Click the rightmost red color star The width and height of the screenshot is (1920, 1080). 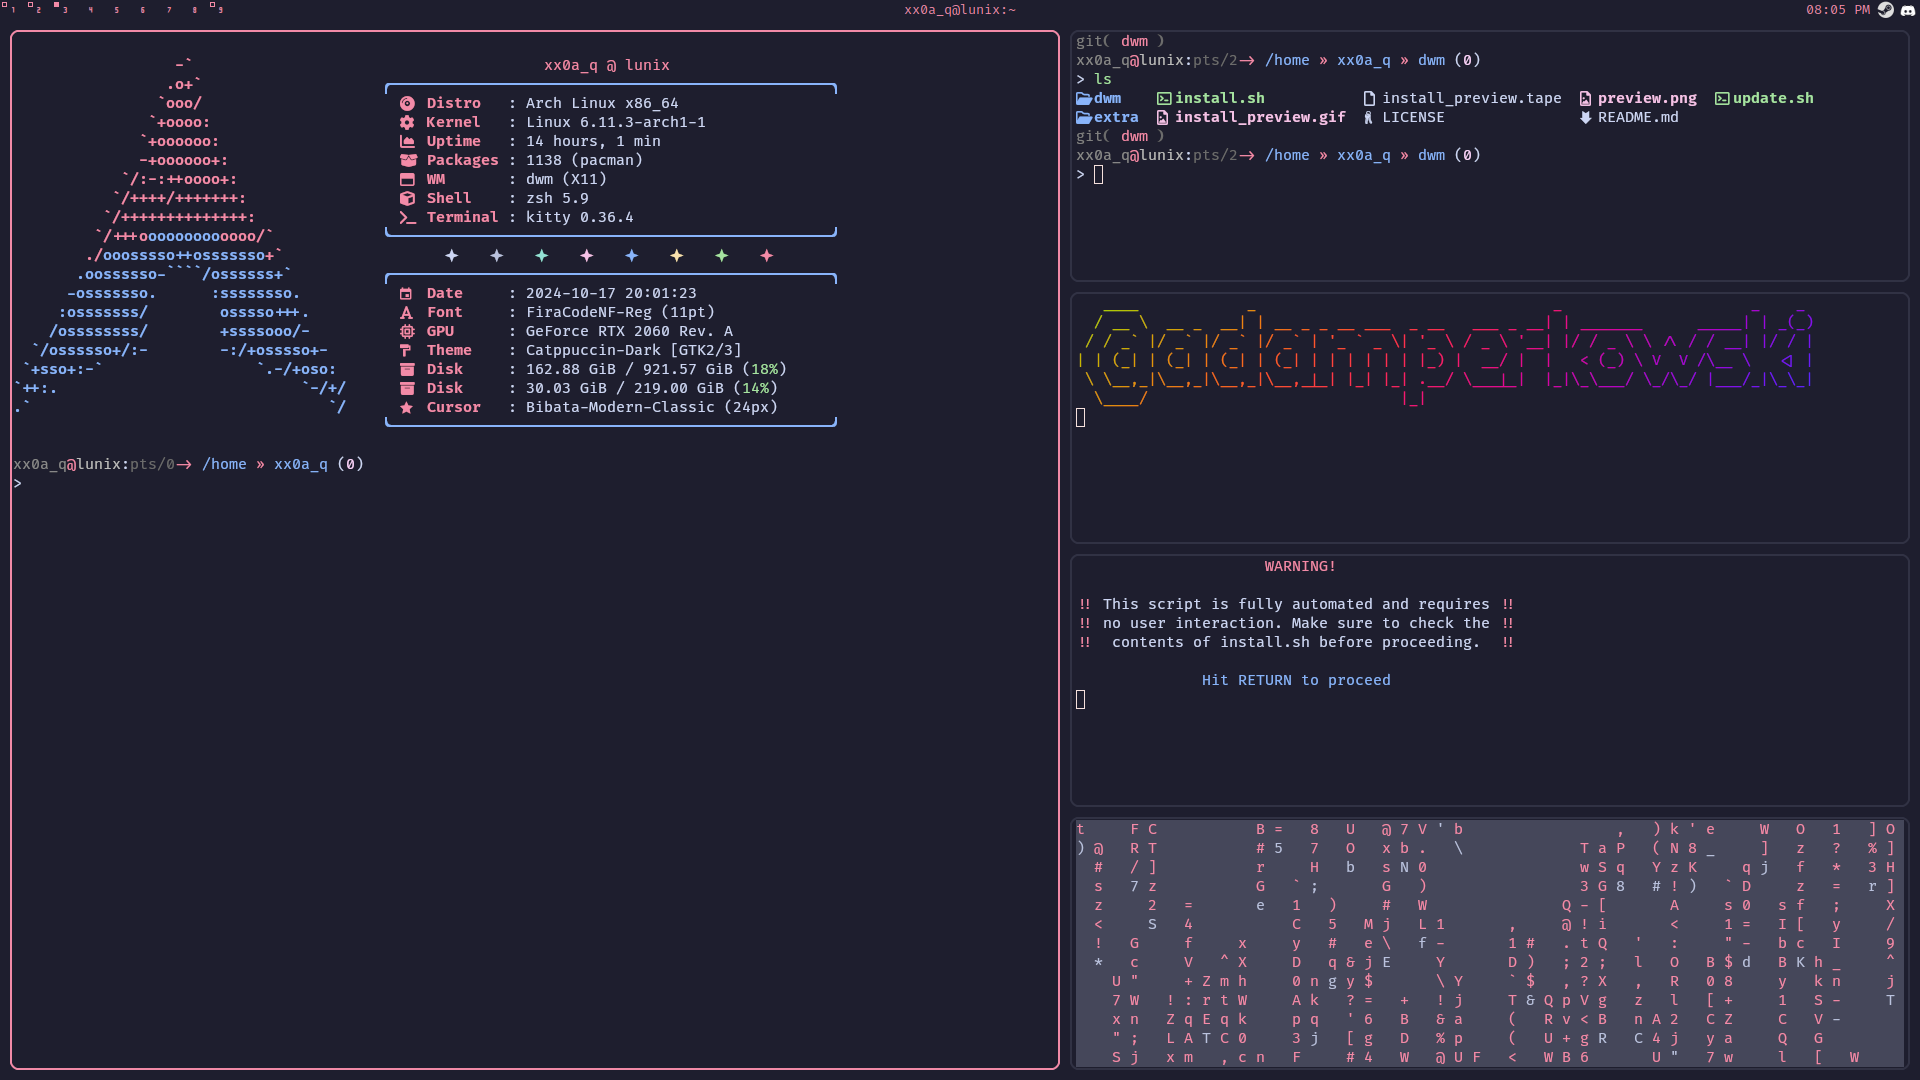767,256
